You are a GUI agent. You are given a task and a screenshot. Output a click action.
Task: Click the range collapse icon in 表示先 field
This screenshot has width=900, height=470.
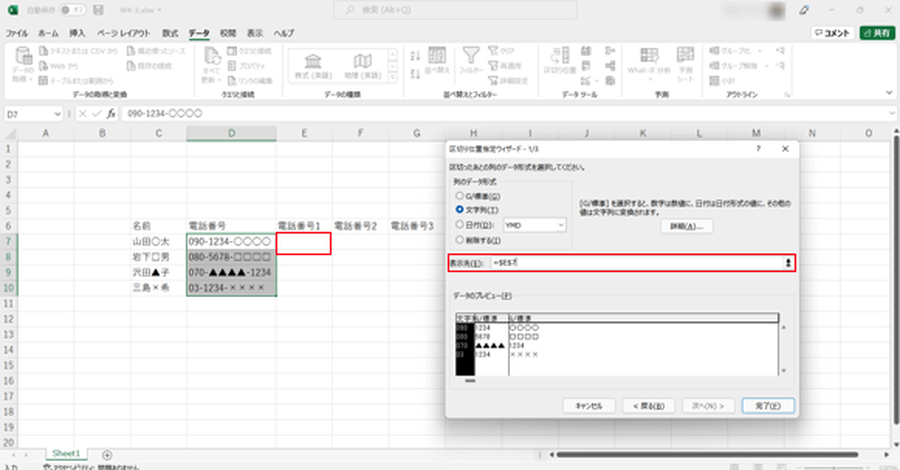click(788, 262)
